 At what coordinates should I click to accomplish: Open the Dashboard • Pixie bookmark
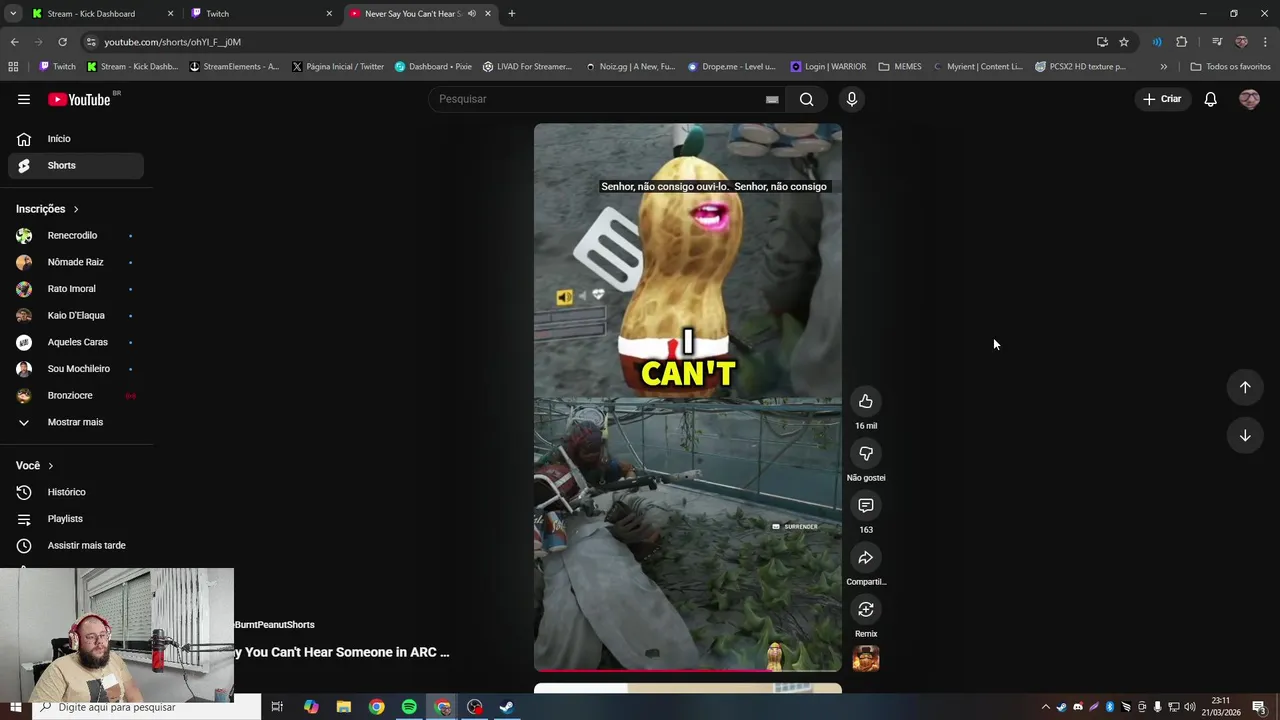coord(432,67)
